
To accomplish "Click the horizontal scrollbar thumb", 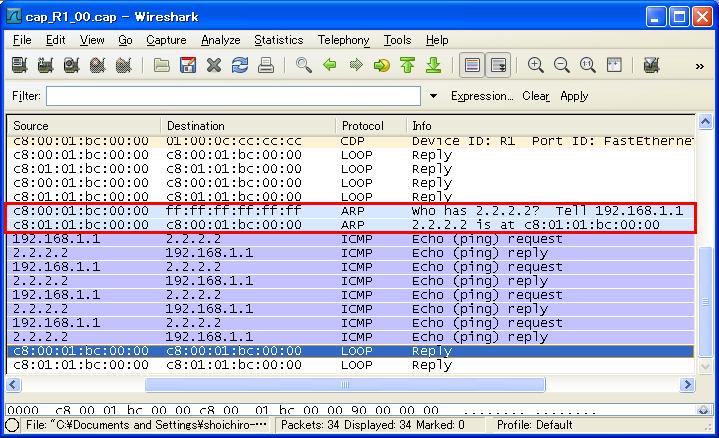I will point(345,384).
